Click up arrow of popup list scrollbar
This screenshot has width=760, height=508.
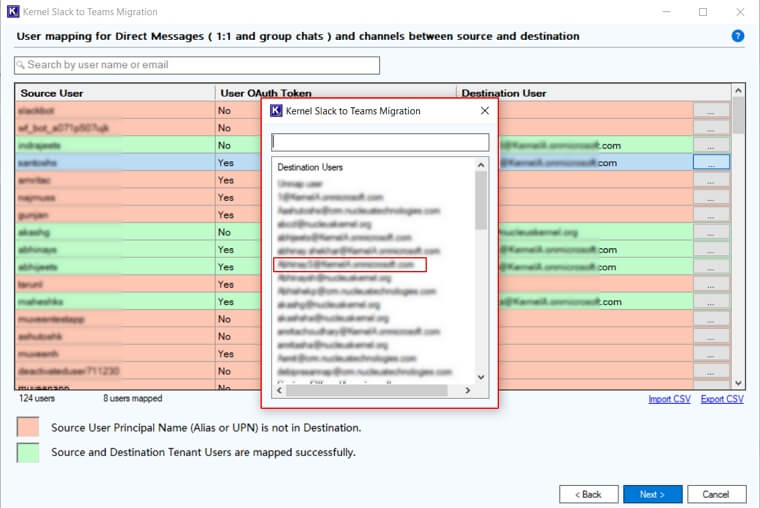(481, 165)
